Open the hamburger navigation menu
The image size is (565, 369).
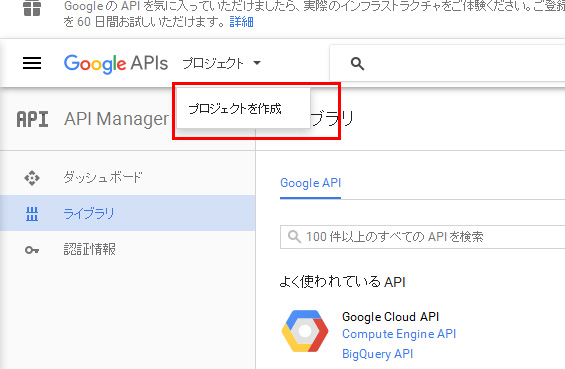[32, 63]
